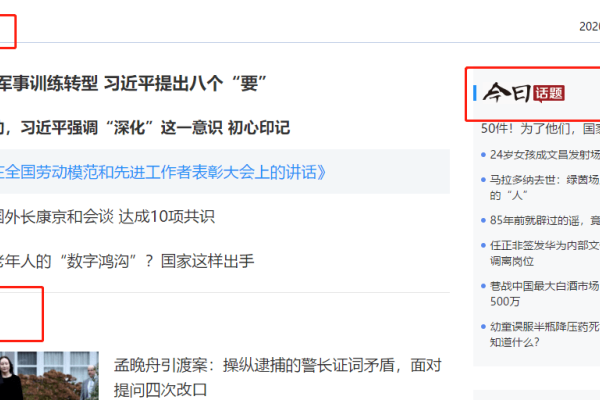600x400 pixels.
Task: Click the 今日话题 logo header
Action: (523, 93)
